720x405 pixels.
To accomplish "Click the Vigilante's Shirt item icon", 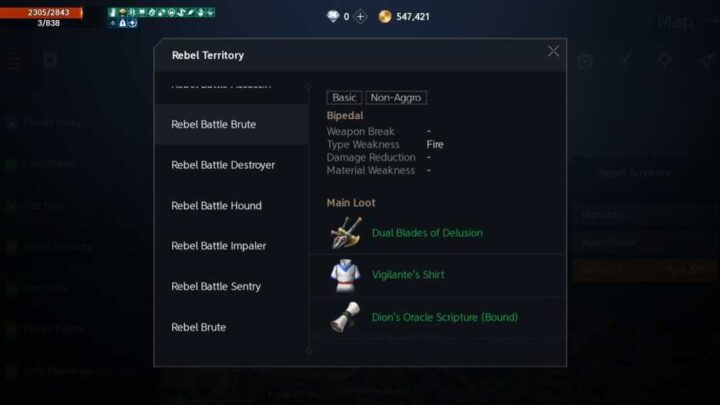I will (345, 275).
